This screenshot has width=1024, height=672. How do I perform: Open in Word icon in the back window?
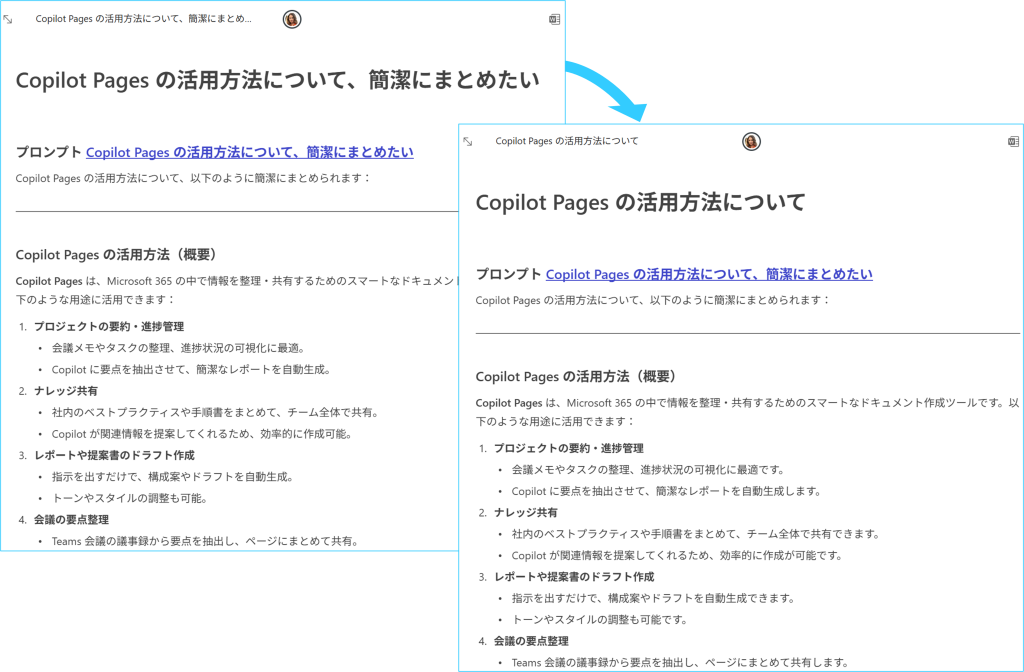(x=554, y=20)
